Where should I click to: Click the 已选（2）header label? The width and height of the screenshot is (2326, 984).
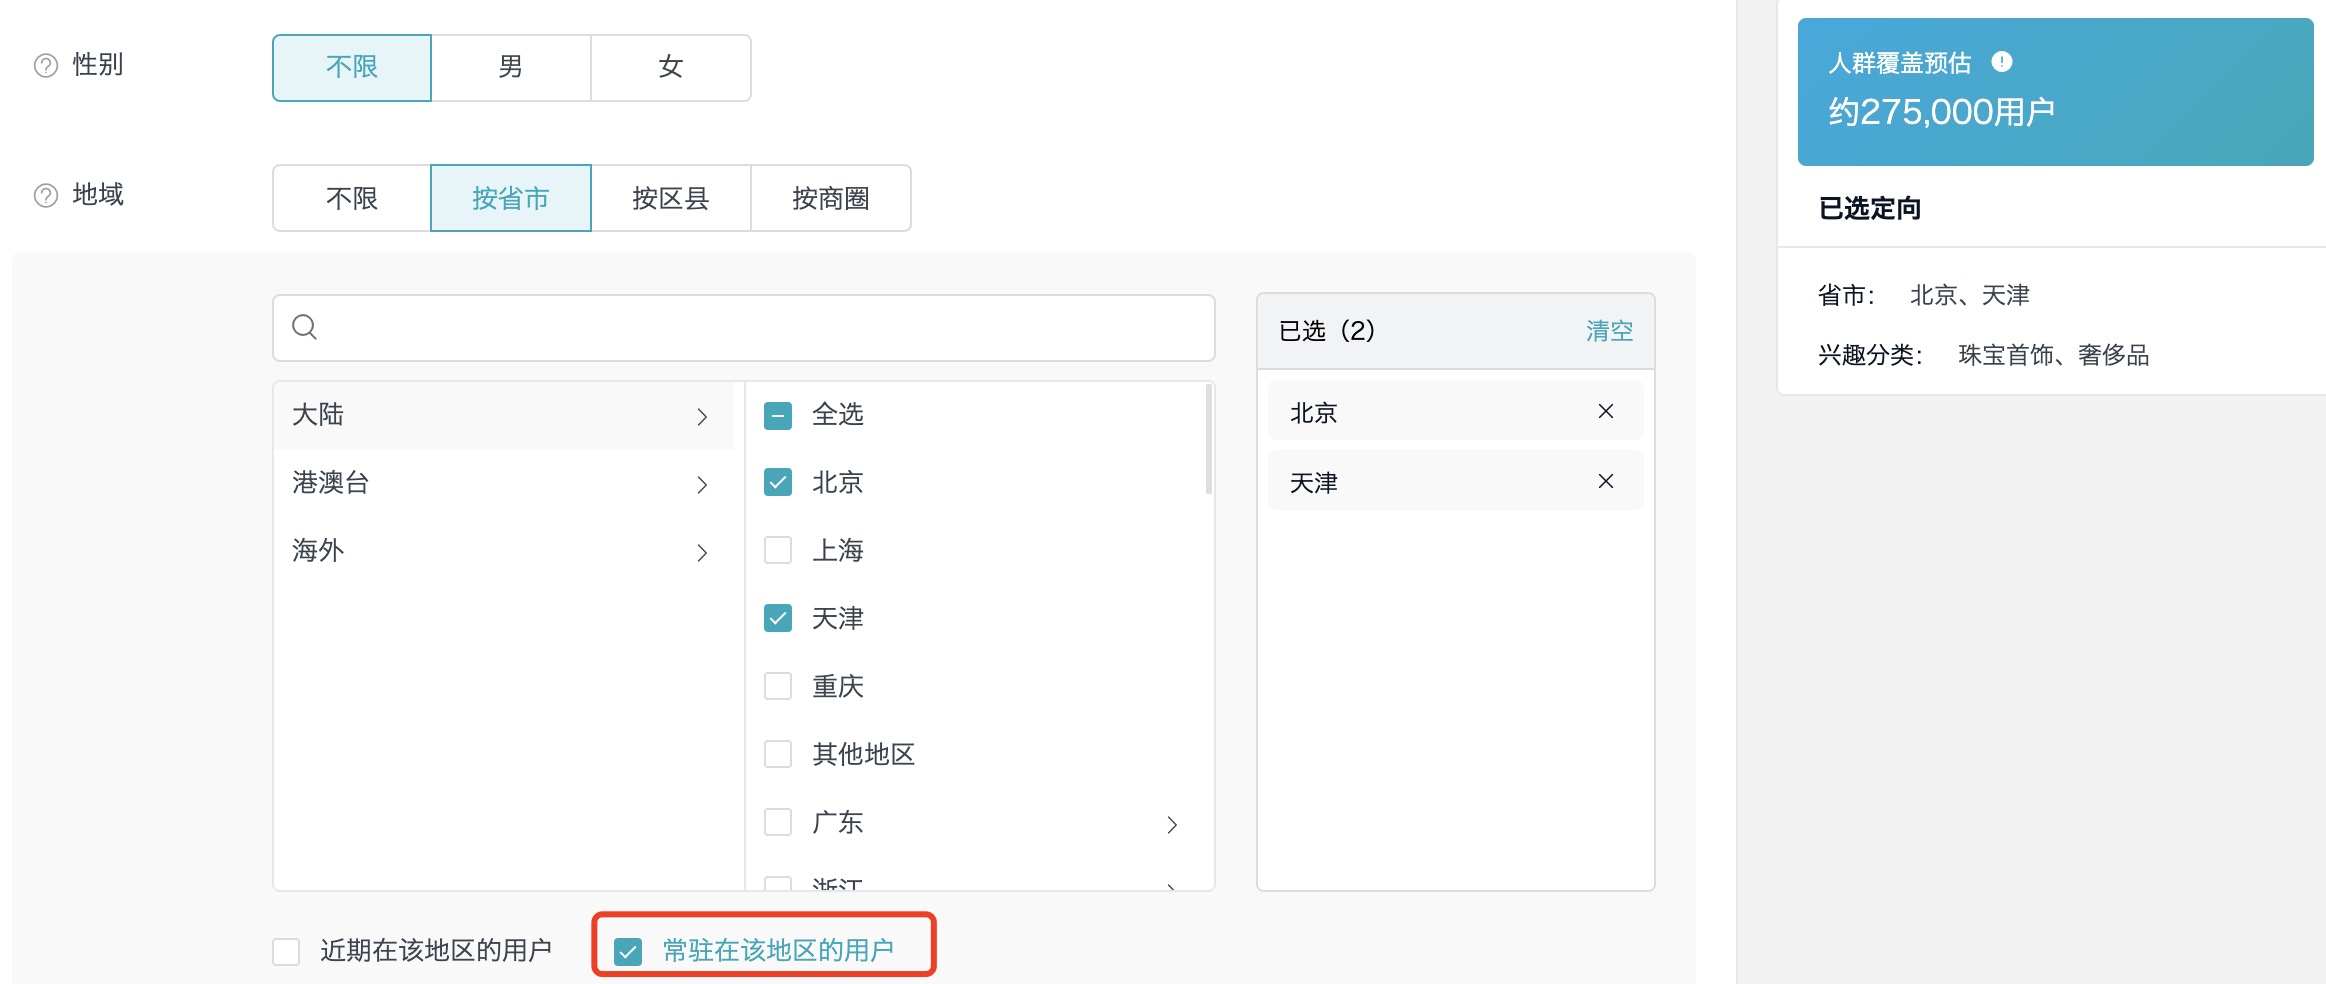tap(1327, 331)
